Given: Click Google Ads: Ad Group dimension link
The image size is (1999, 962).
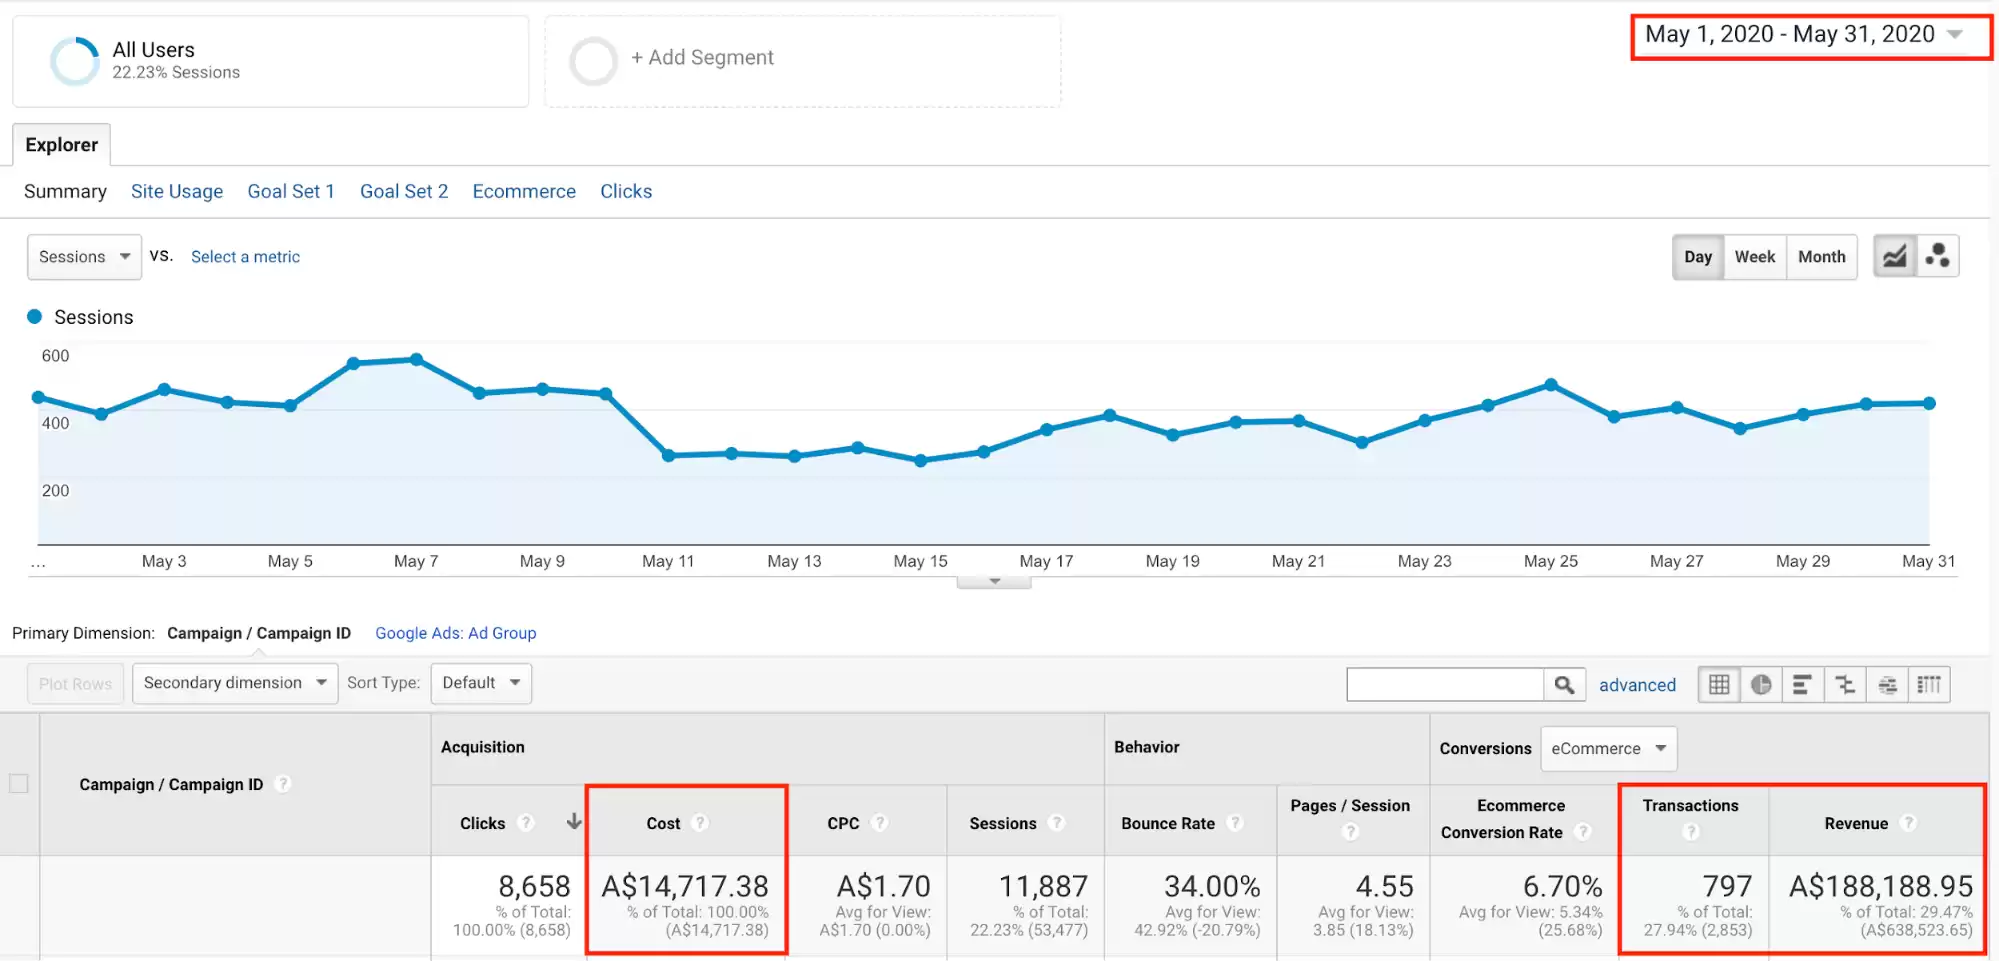Looking at the screenshot, I should [x=455, y=633].
